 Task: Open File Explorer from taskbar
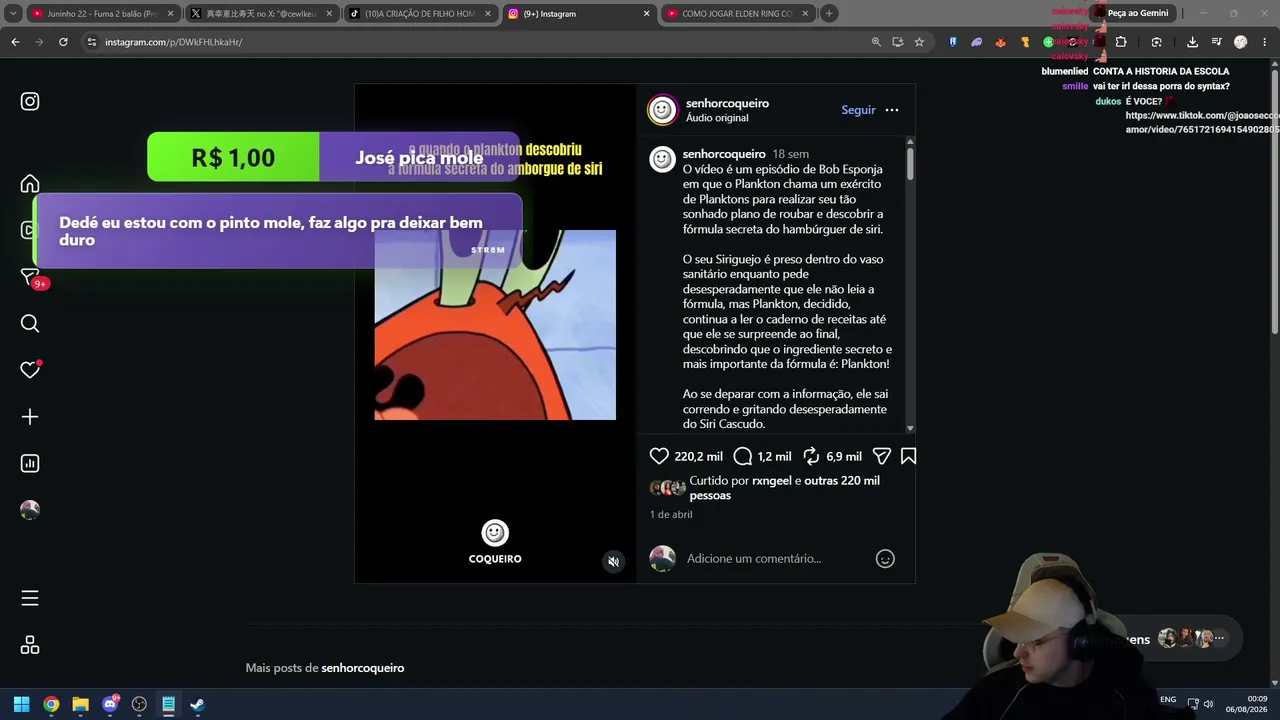point(80,704)
